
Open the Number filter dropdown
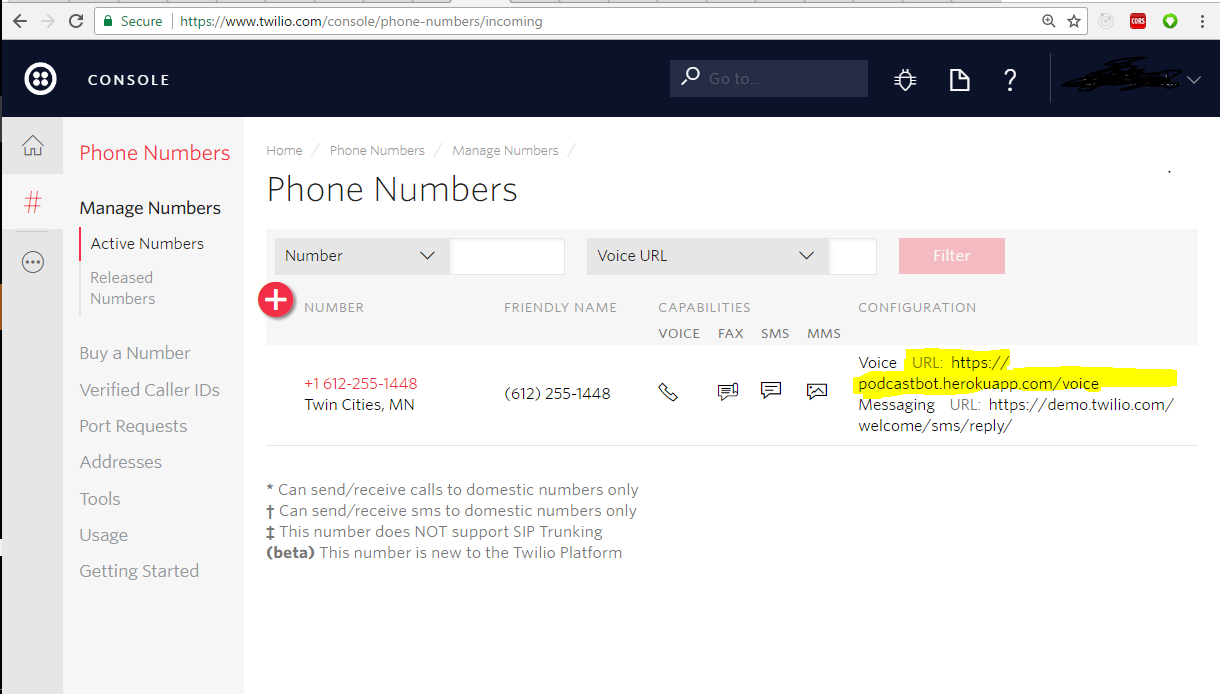pos(360,256)
